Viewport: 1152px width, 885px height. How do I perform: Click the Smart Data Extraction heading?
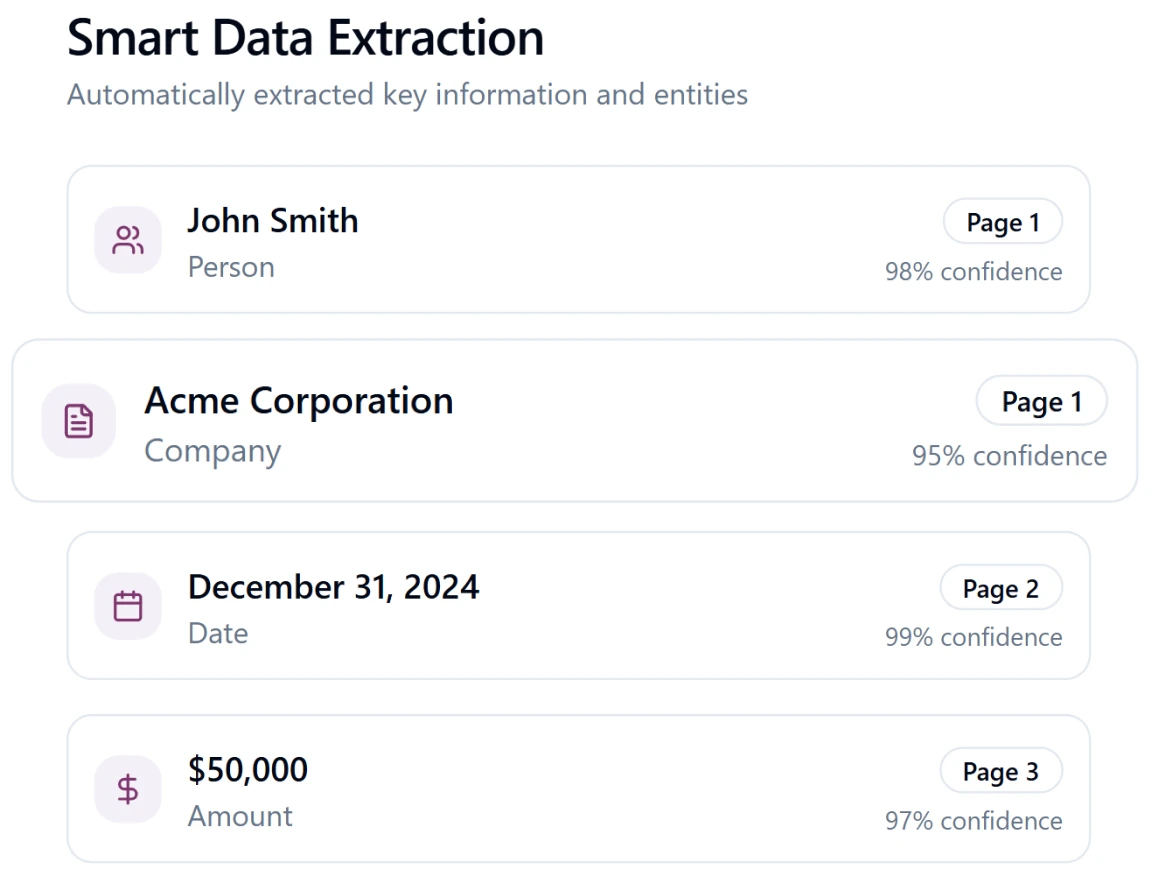[305, 38]
